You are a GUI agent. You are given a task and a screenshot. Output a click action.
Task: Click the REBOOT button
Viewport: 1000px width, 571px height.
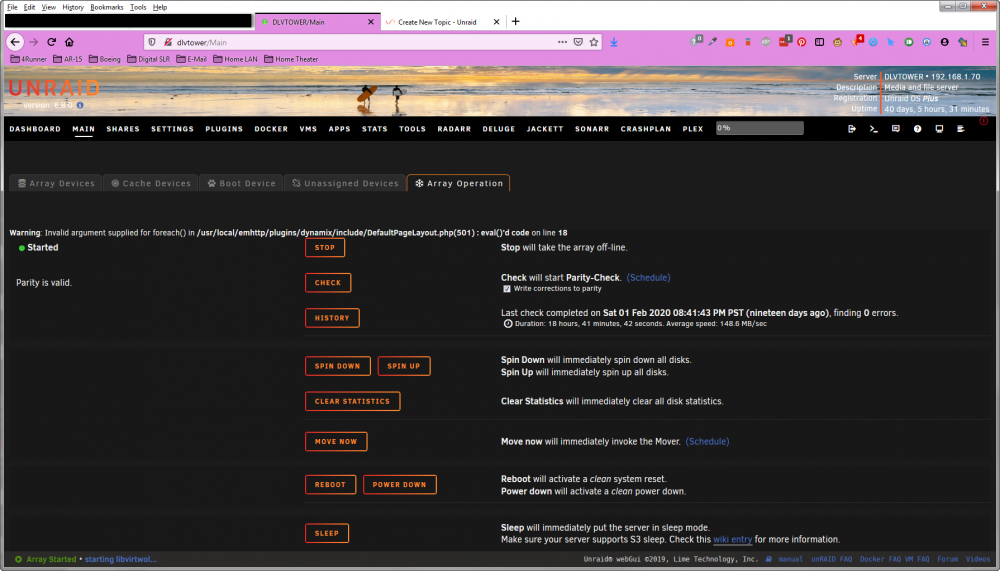point(330,485)
